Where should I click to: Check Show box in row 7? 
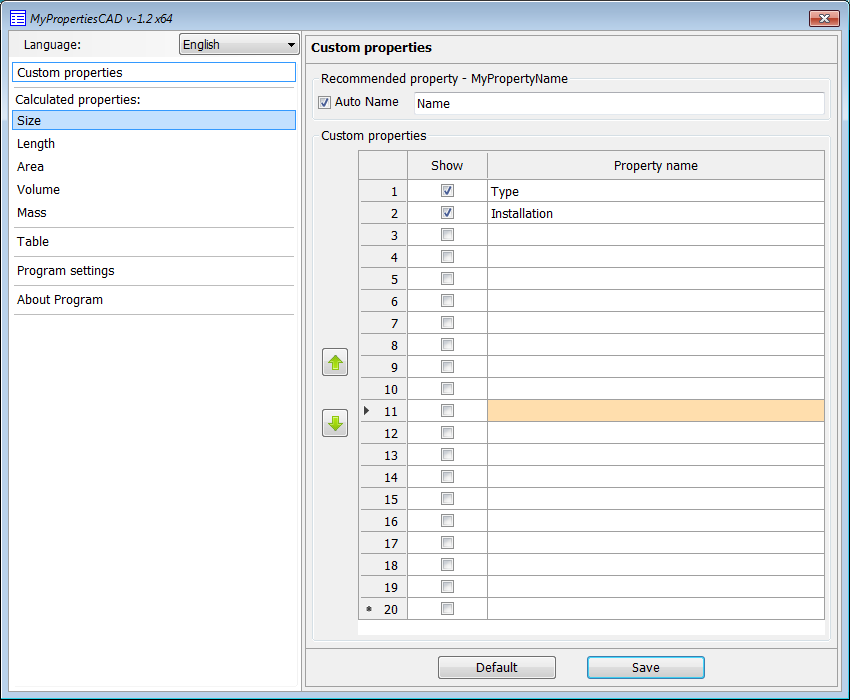tap(447, 323)
